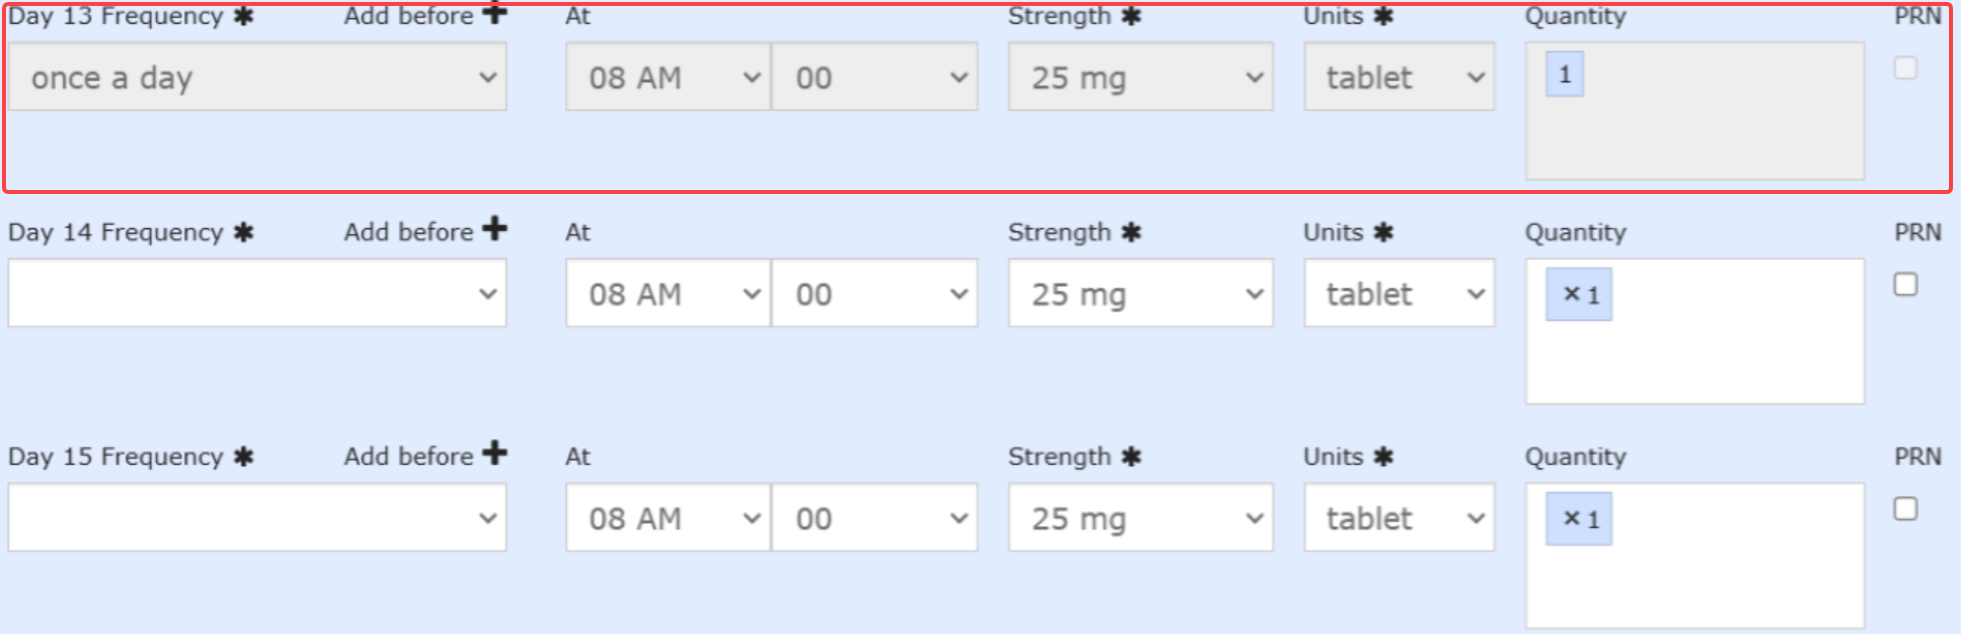Open the Day 14 Frequency dropdown
Image resolution: width=1961 pixels, height=634 pixels.
pyautogui.click(x=257, y=294)
